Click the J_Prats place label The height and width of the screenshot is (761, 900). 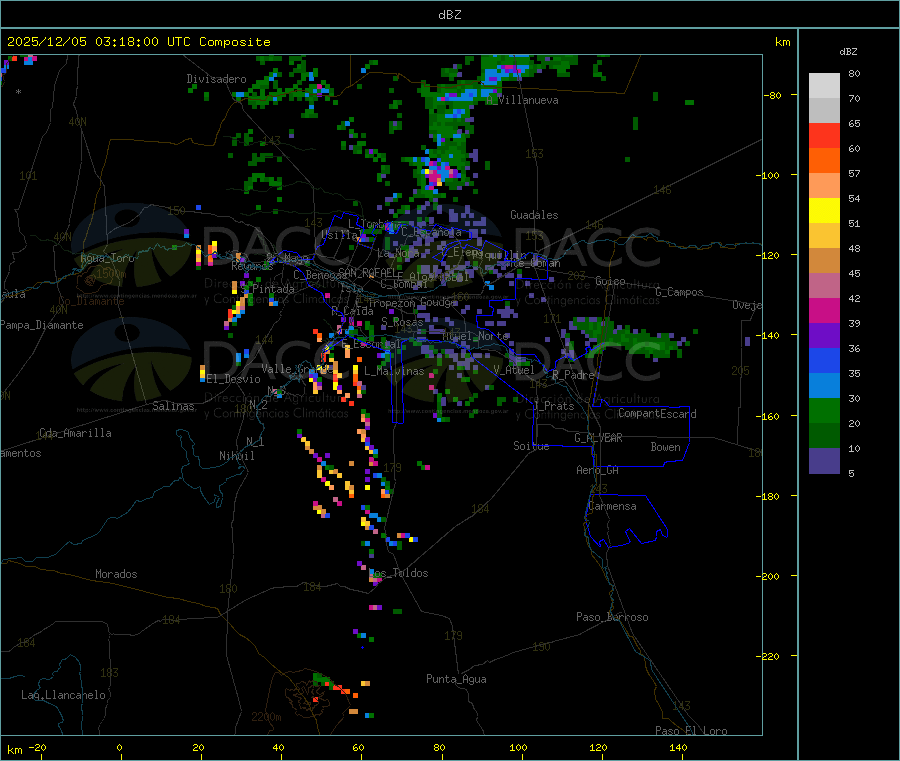(554, 406)
